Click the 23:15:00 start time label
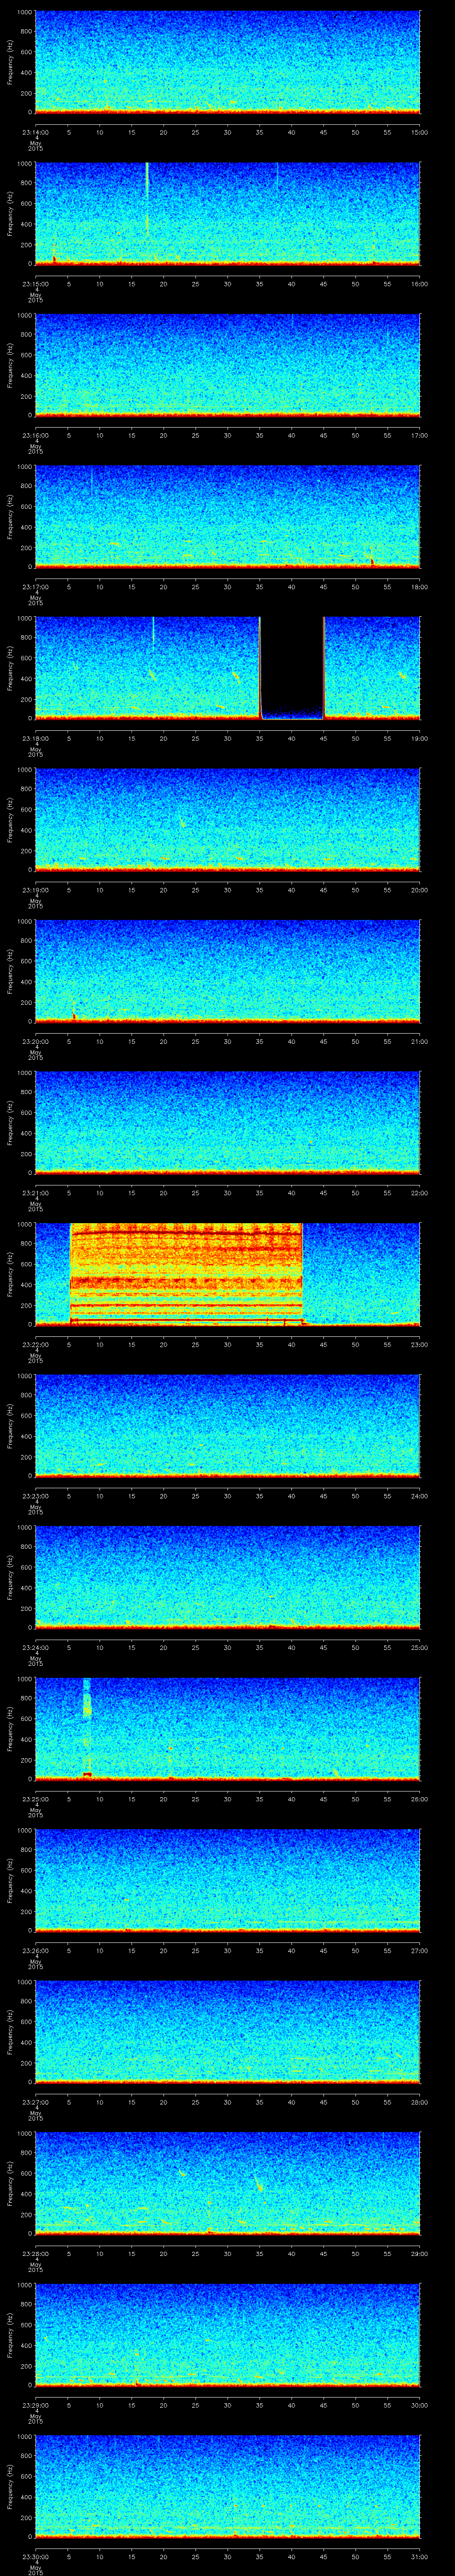455x2576 pixels. click(35, 284)
